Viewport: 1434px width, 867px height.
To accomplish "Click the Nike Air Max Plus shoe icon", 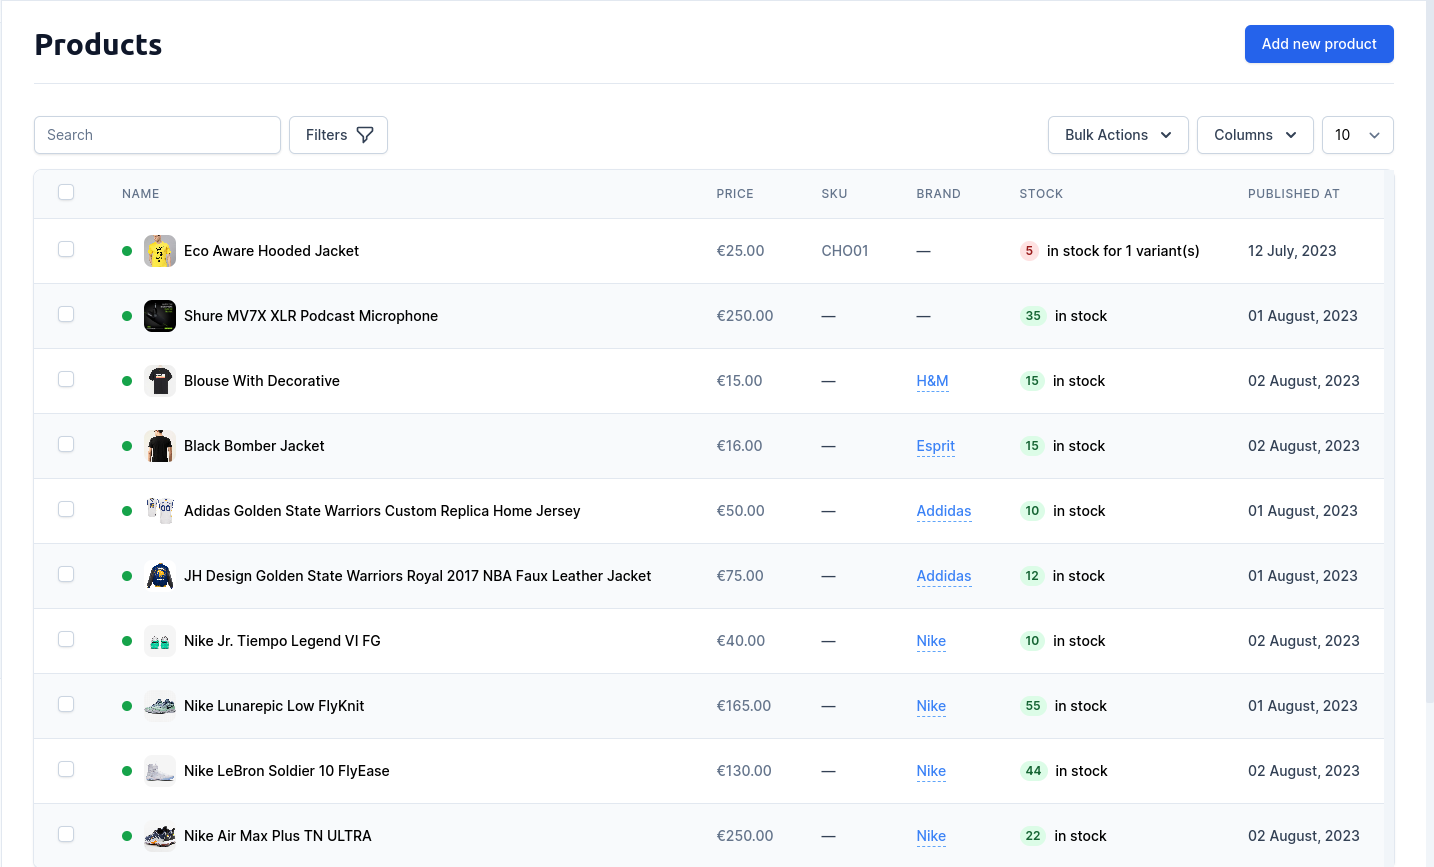I will 160,836.
